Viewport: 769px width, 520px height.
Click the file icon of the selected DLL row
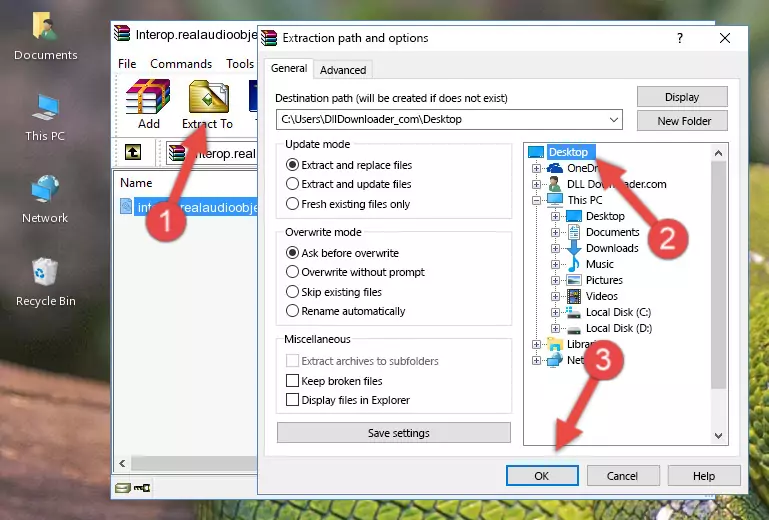point(126,207)
